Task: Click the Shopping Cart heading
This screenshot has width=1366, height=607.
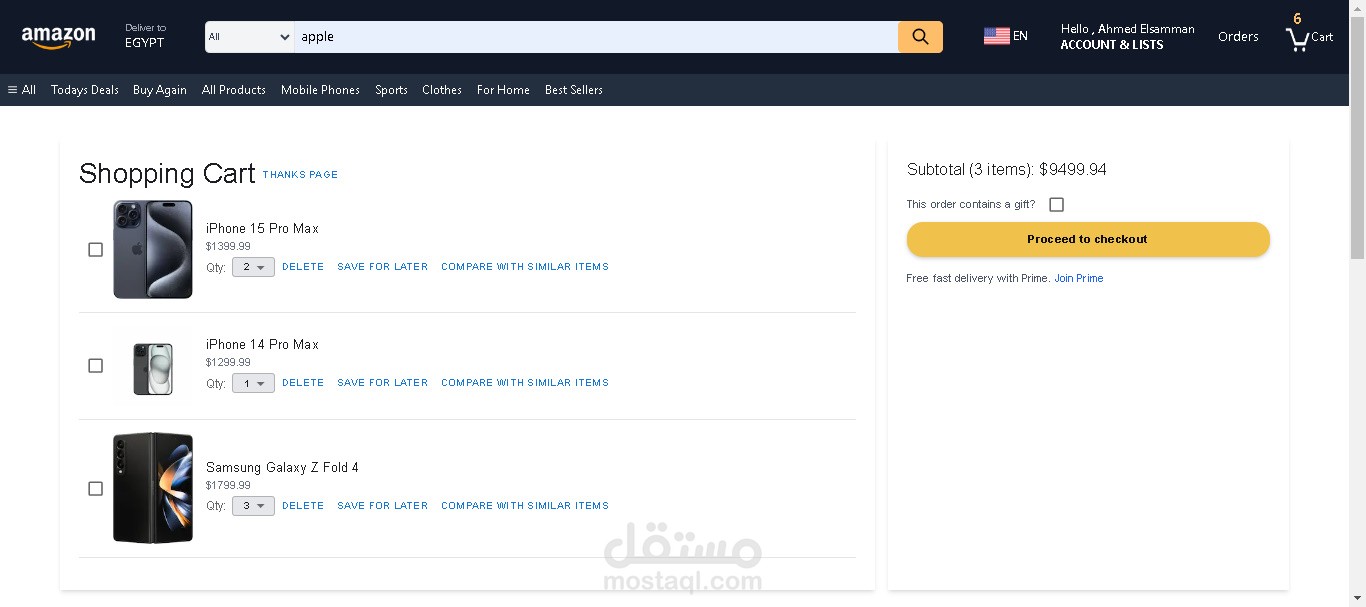Action: coord(167,174)
